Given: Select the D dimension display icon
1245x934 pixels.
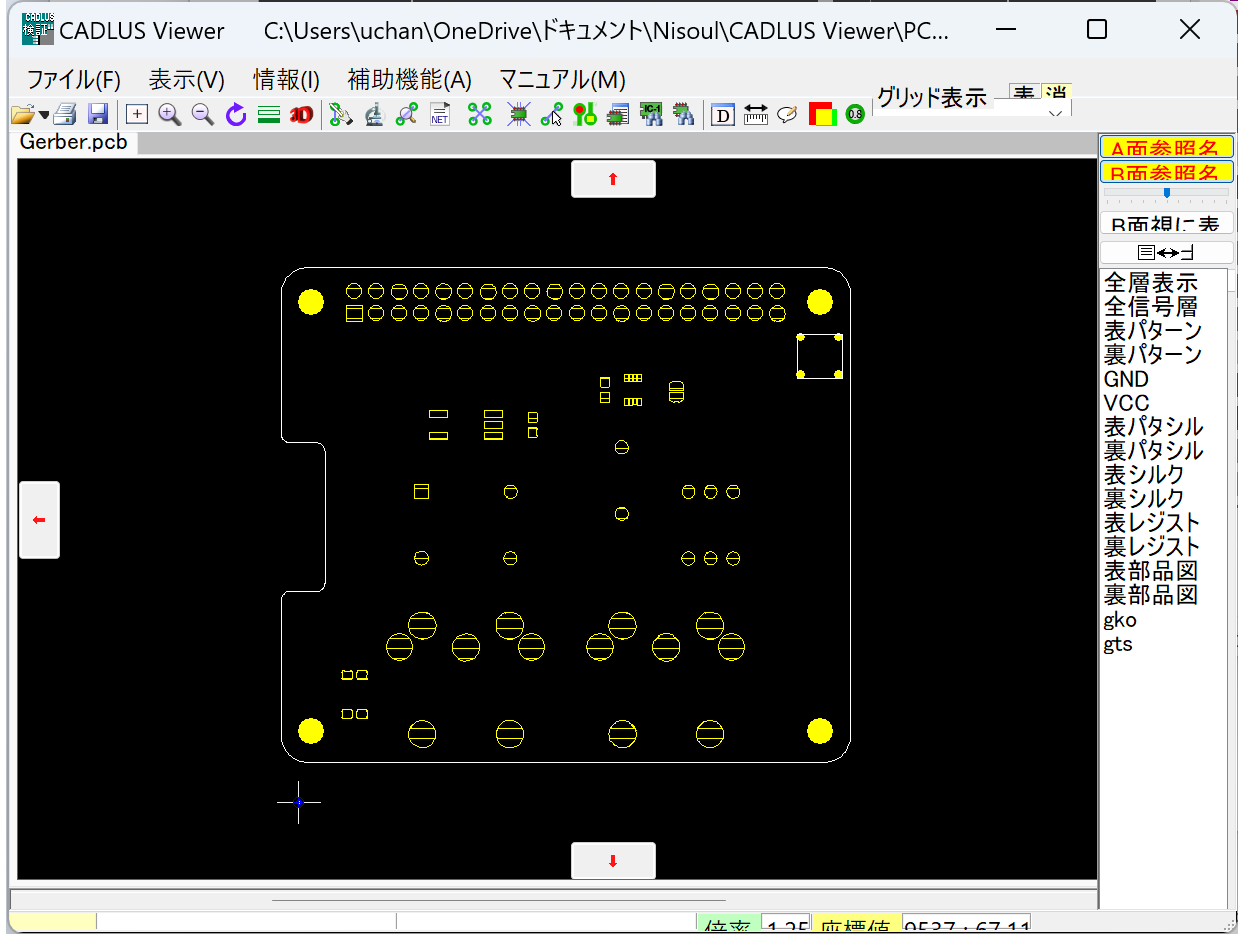Looking at the screenshot, I should pos(723,115).
